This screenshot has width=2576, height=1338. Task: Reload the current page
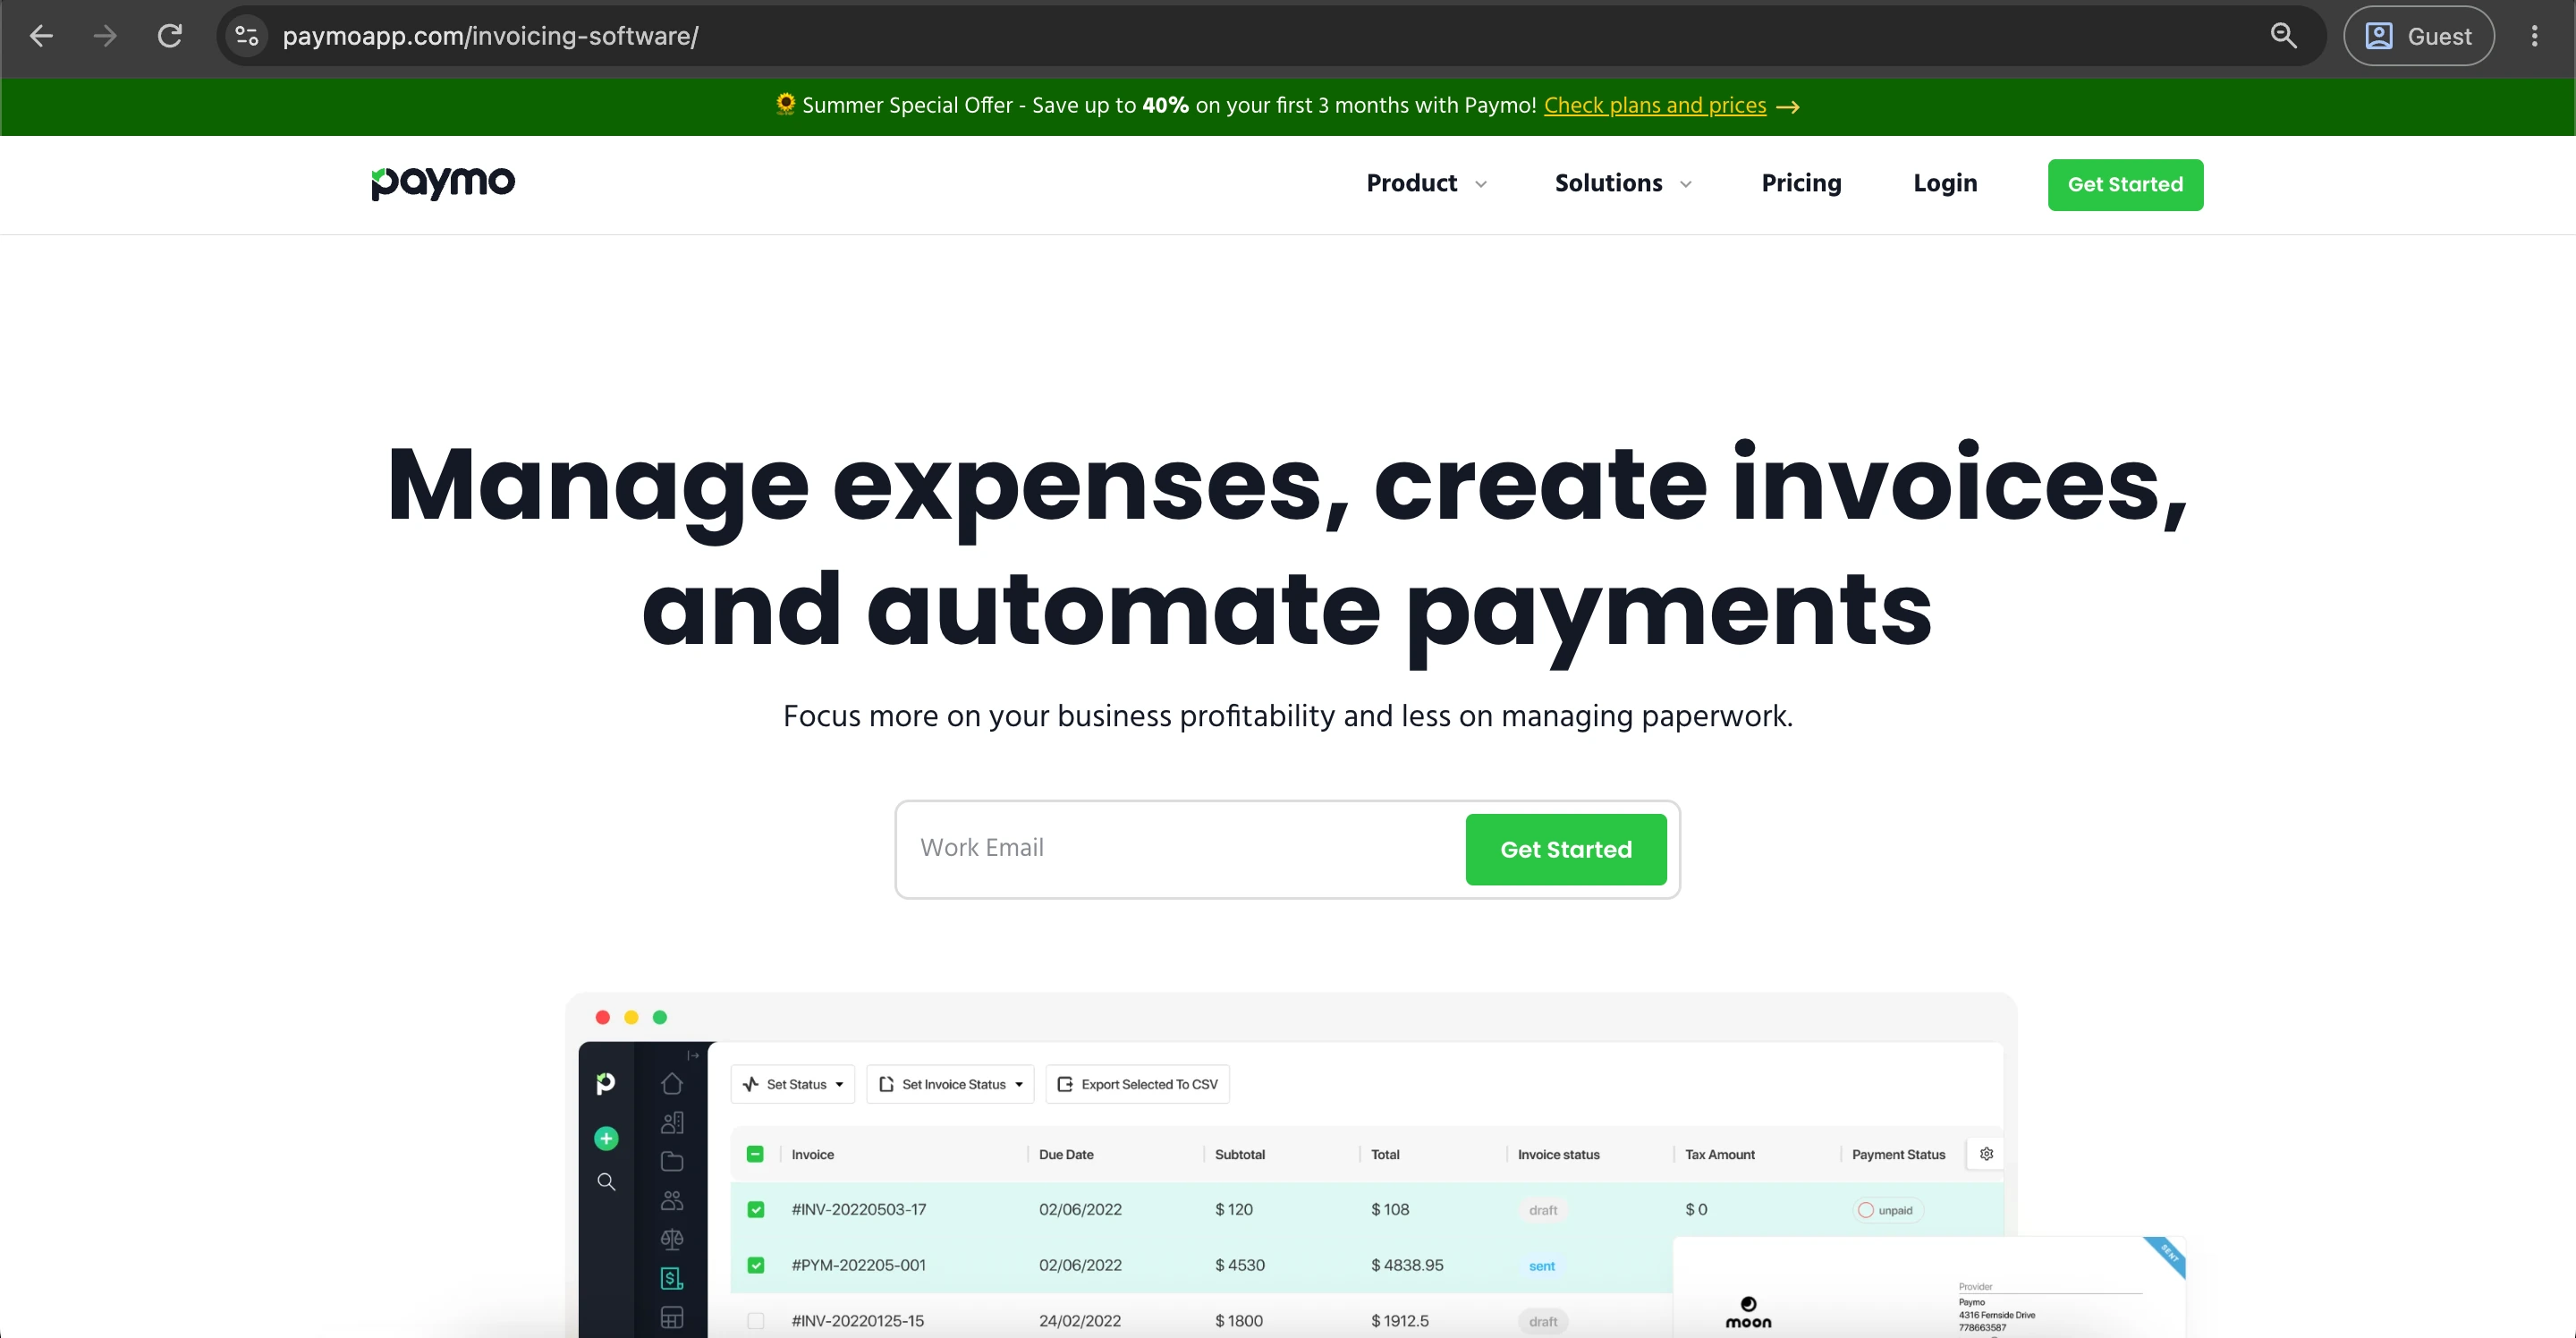tap(170, 36)
